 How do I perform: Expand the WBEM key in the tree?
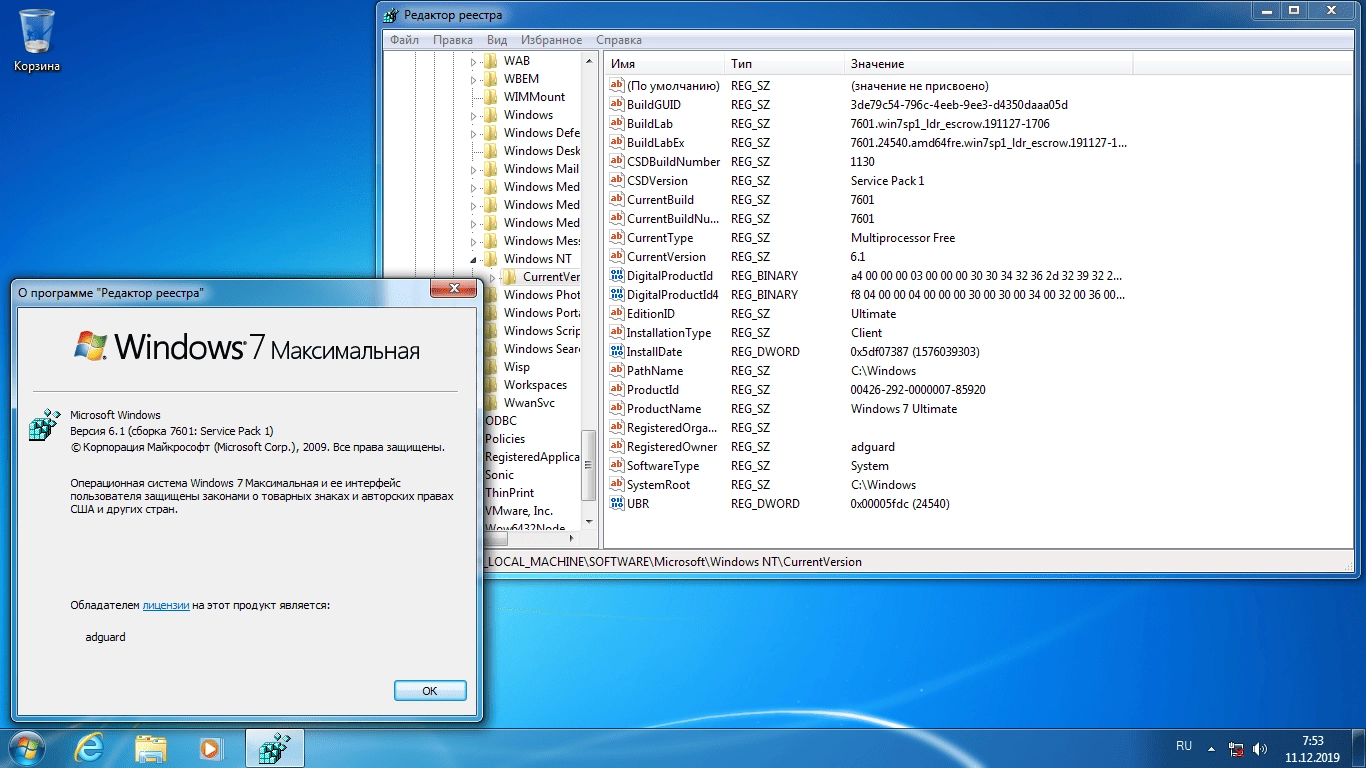point(474,79)
